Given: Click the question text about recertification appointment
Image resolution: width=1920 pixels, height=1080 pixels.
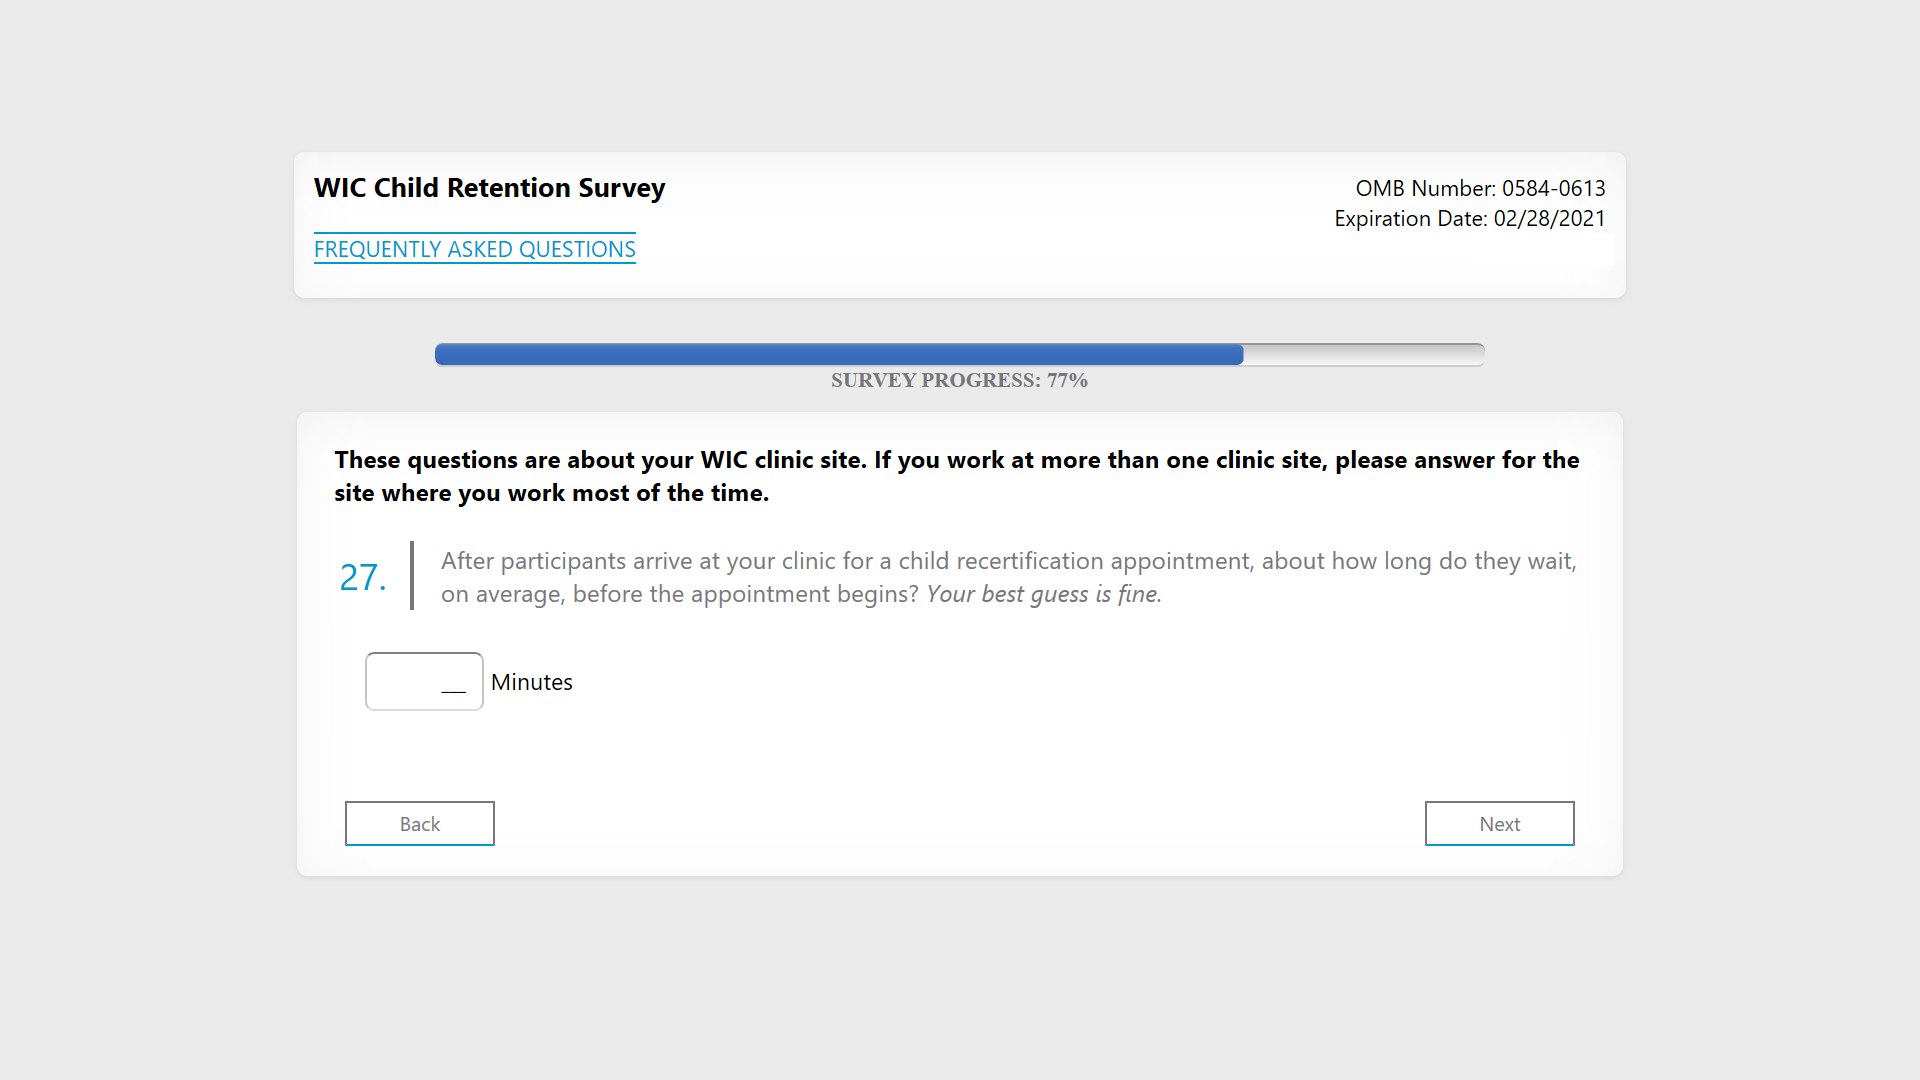Looking at the screenshot, I should point(1008,561).
